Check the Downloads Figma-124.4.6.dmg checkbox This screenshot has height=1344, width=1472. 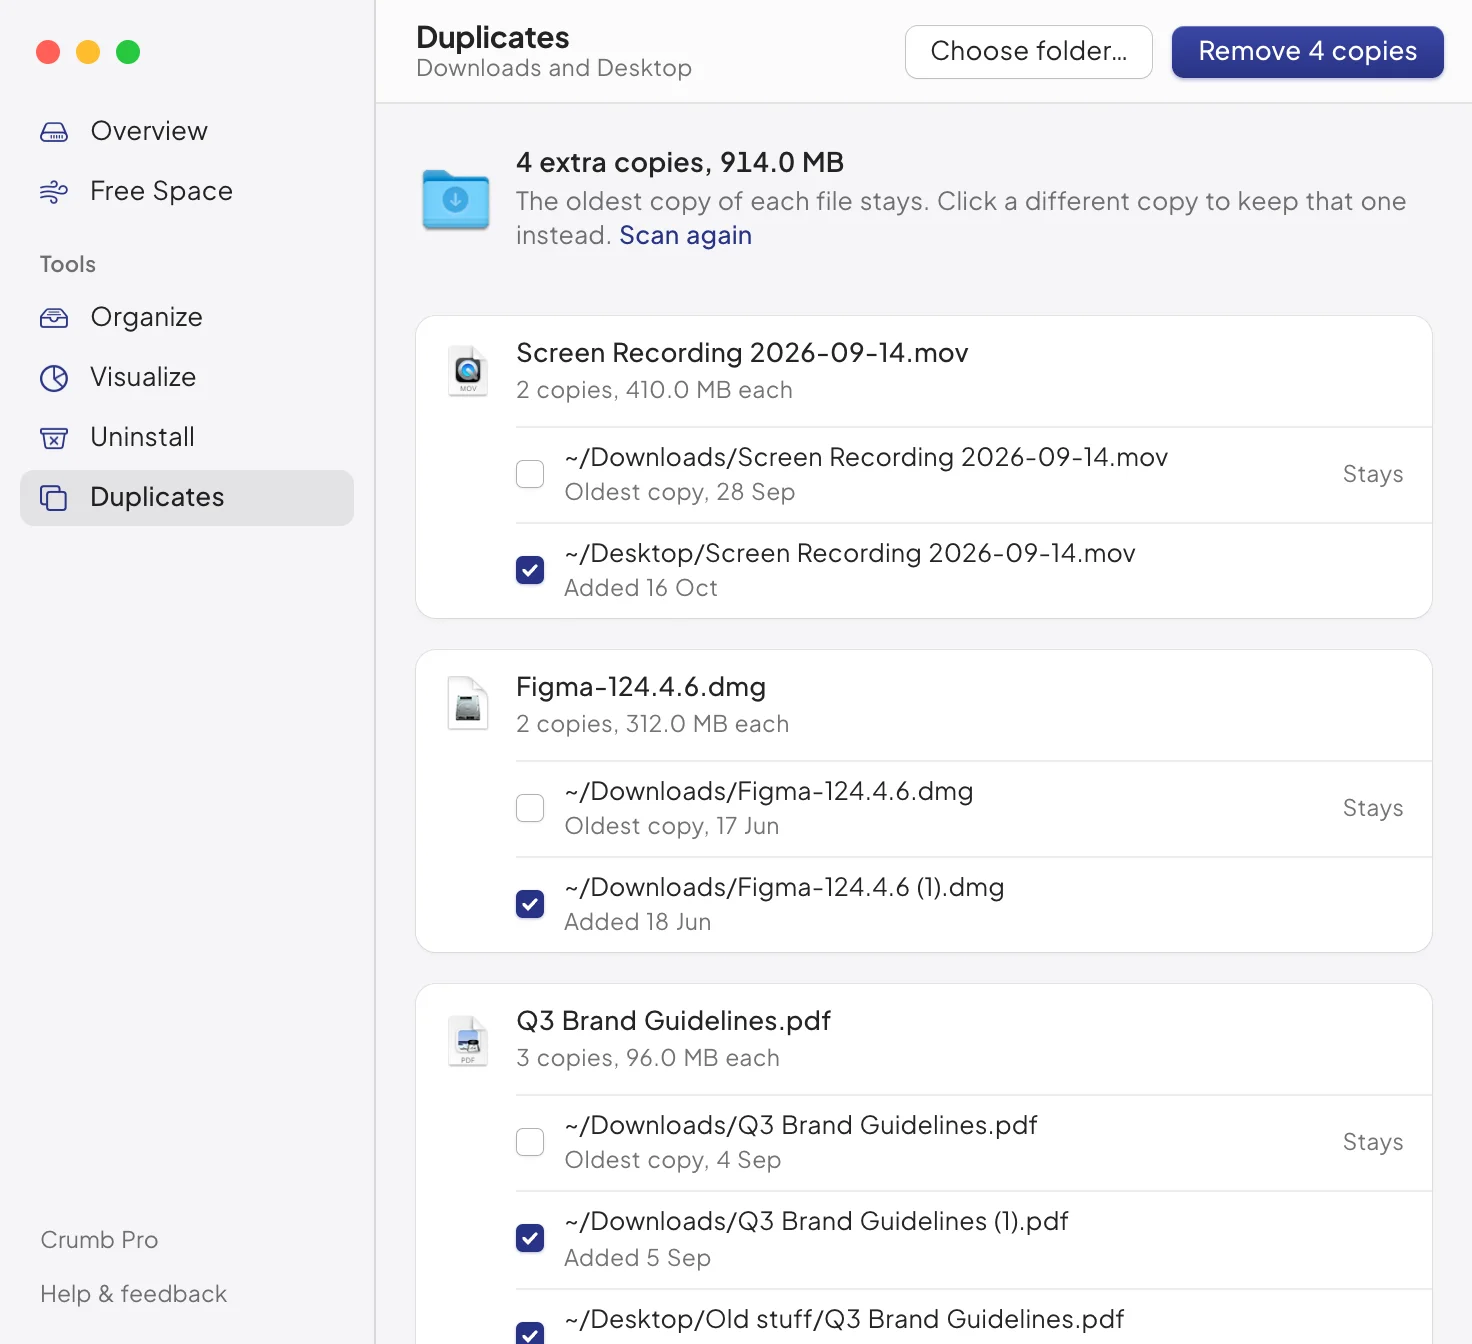click(x=530, y=808)
